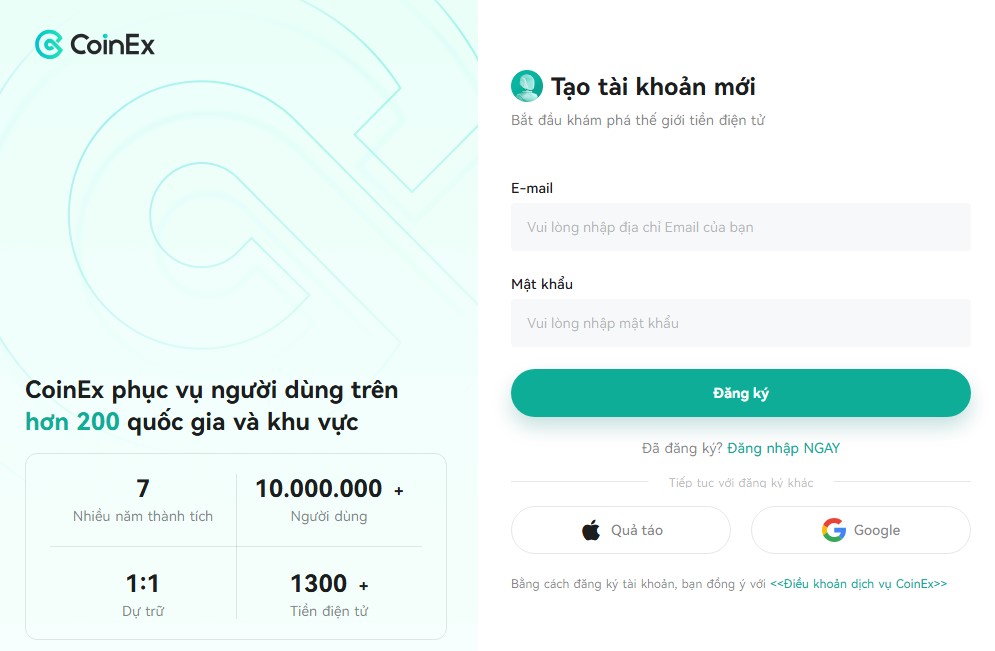Focus the E-mail address input field

tap(740, 227)
